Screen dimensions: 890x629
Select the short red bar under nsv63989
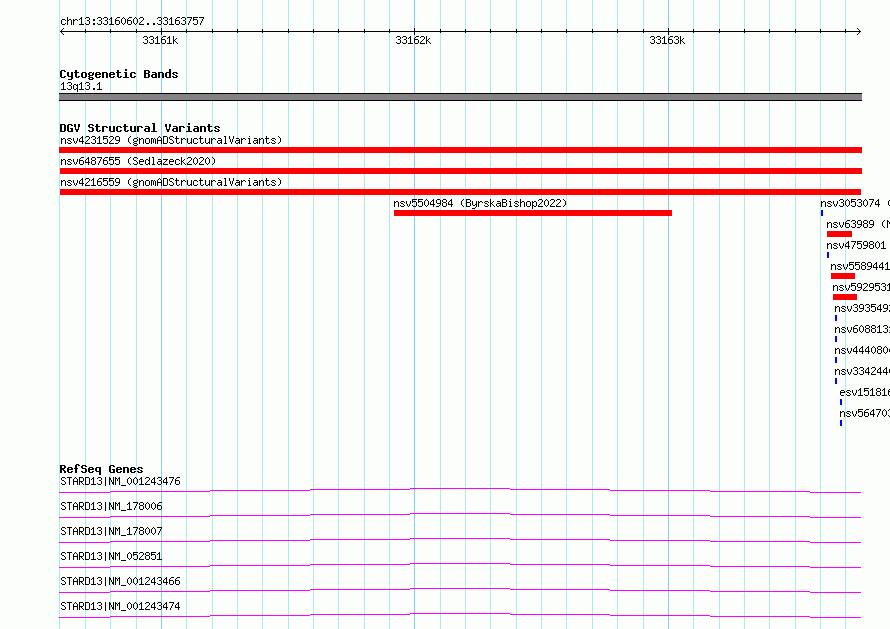839,234
